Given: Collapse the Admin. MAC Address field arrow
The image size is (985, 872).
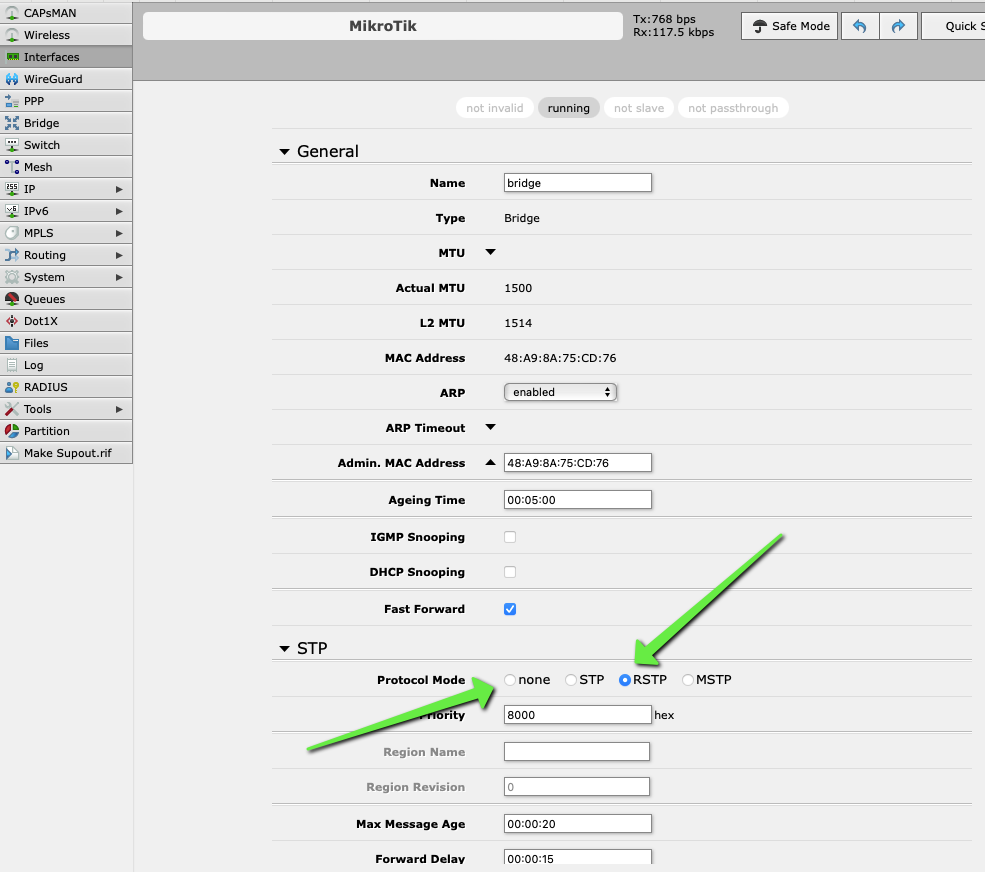Looking at the screenshot, I should 491,462.
